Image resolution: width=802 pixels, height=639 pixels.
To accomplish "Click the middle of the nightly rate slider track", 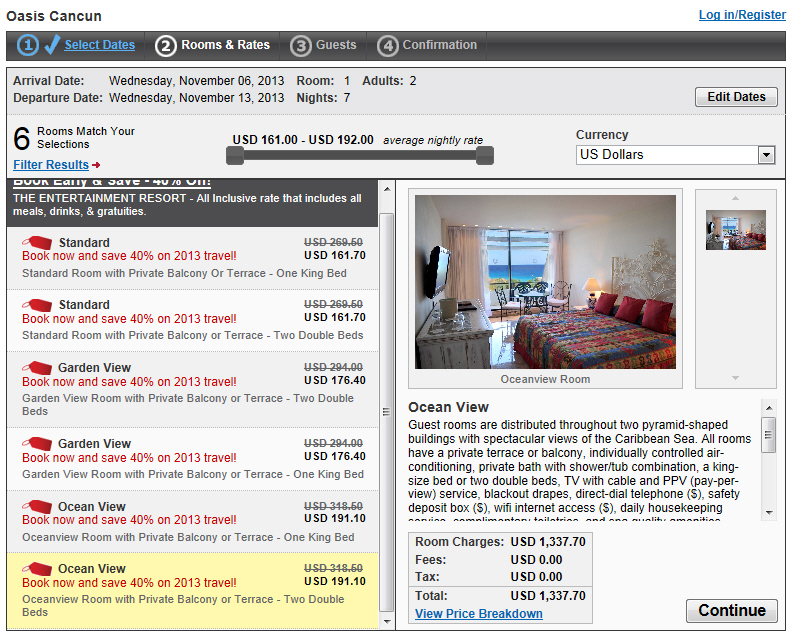I will pos(360,156).
